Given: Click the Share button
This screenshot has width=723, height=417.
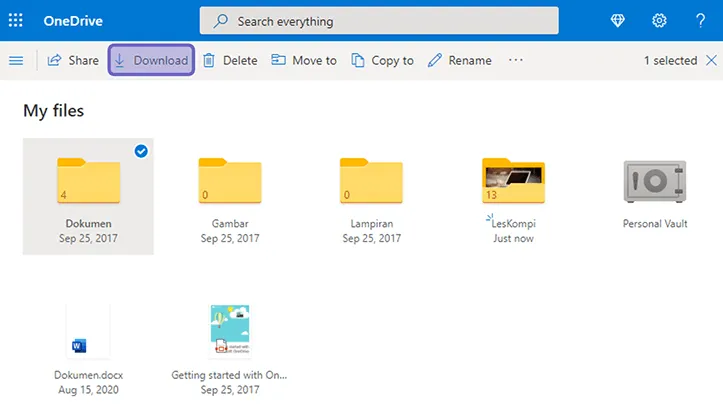Looking at the screenshot, I should 73,60.
